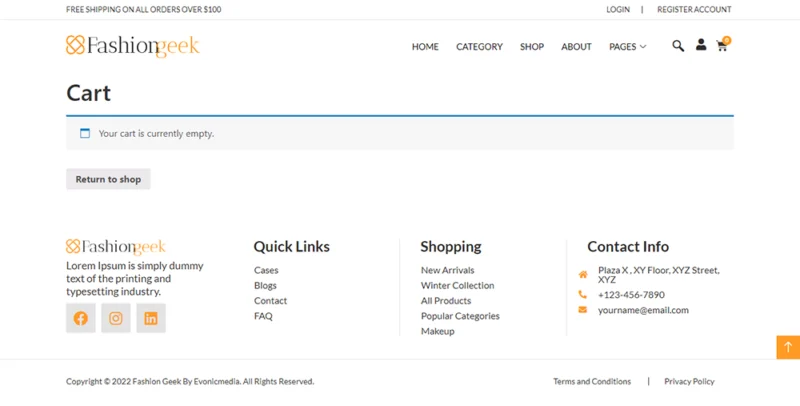Click the Fashiongeek logo in the header
Image resolution: width=800 pixels, height=406 pixels.
click(x=133, y=46)
